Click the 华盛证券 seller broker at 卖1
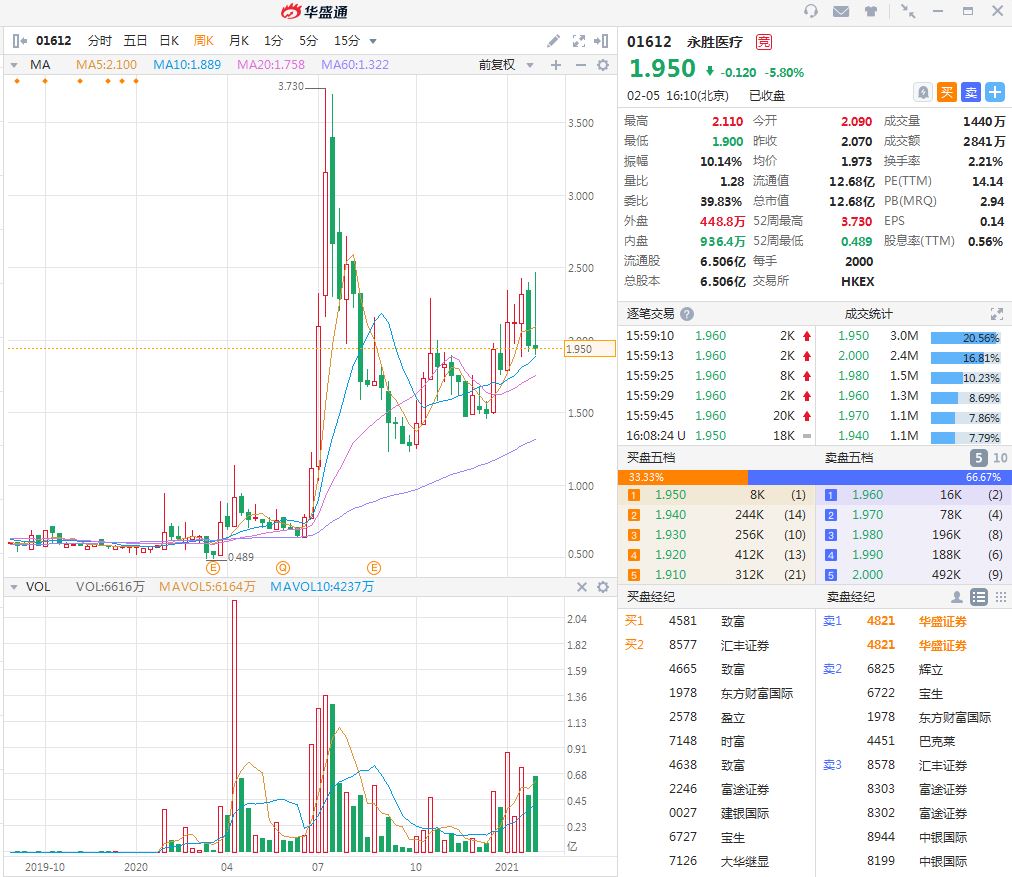1012x877 pixels. (942, 621)
